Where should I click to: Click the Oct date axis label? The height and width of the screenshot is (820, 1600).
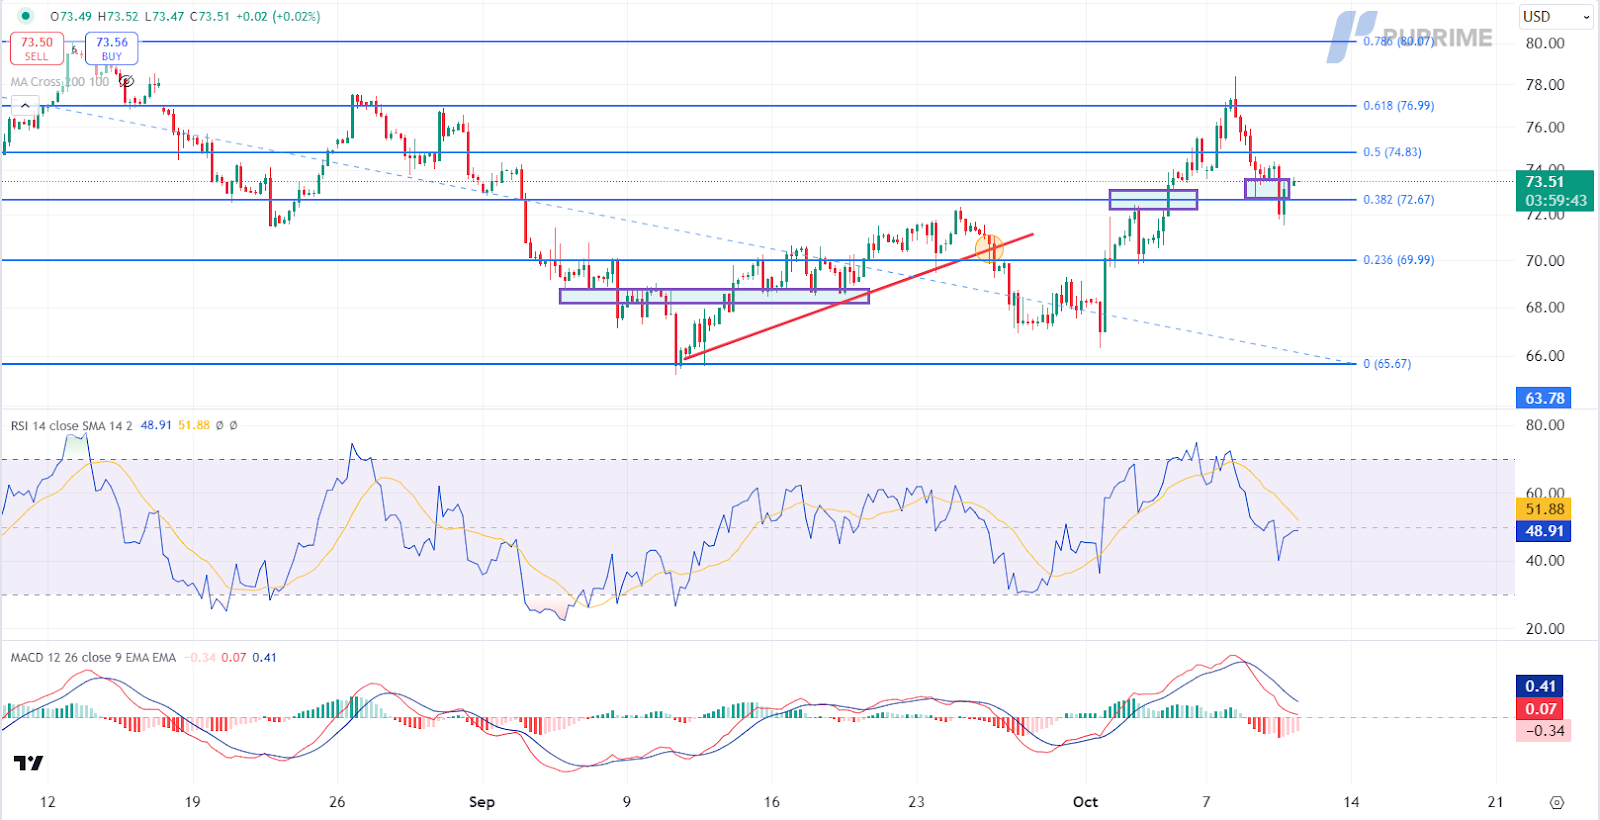[x=1085, y=802]
